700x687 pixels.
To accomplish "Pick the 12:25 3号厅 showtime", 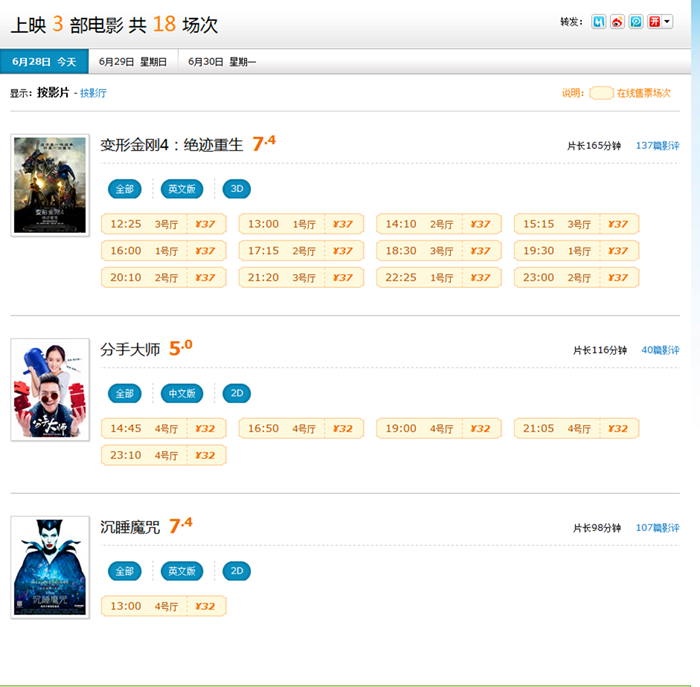I will (x=164, y=224).
